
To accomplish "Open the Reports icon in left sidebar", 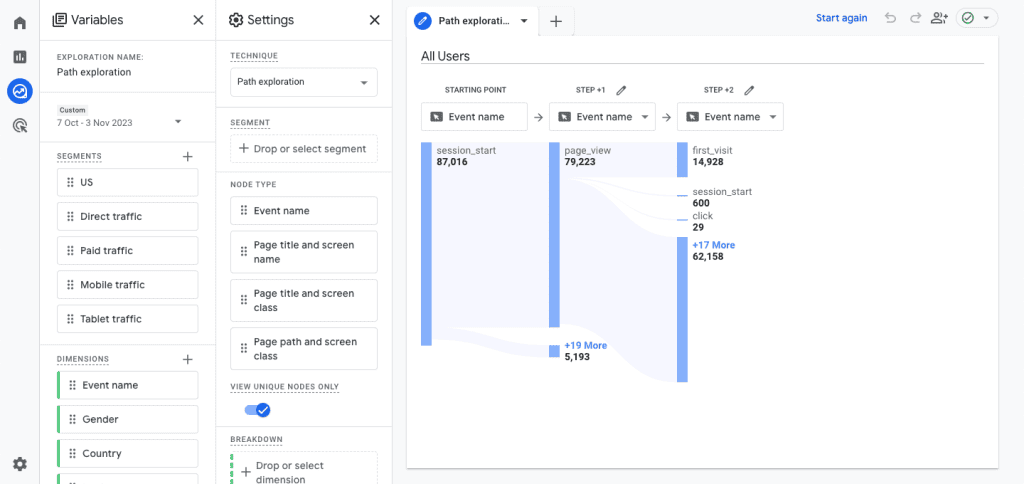I will pyautogui.click(x=20, y=57).
